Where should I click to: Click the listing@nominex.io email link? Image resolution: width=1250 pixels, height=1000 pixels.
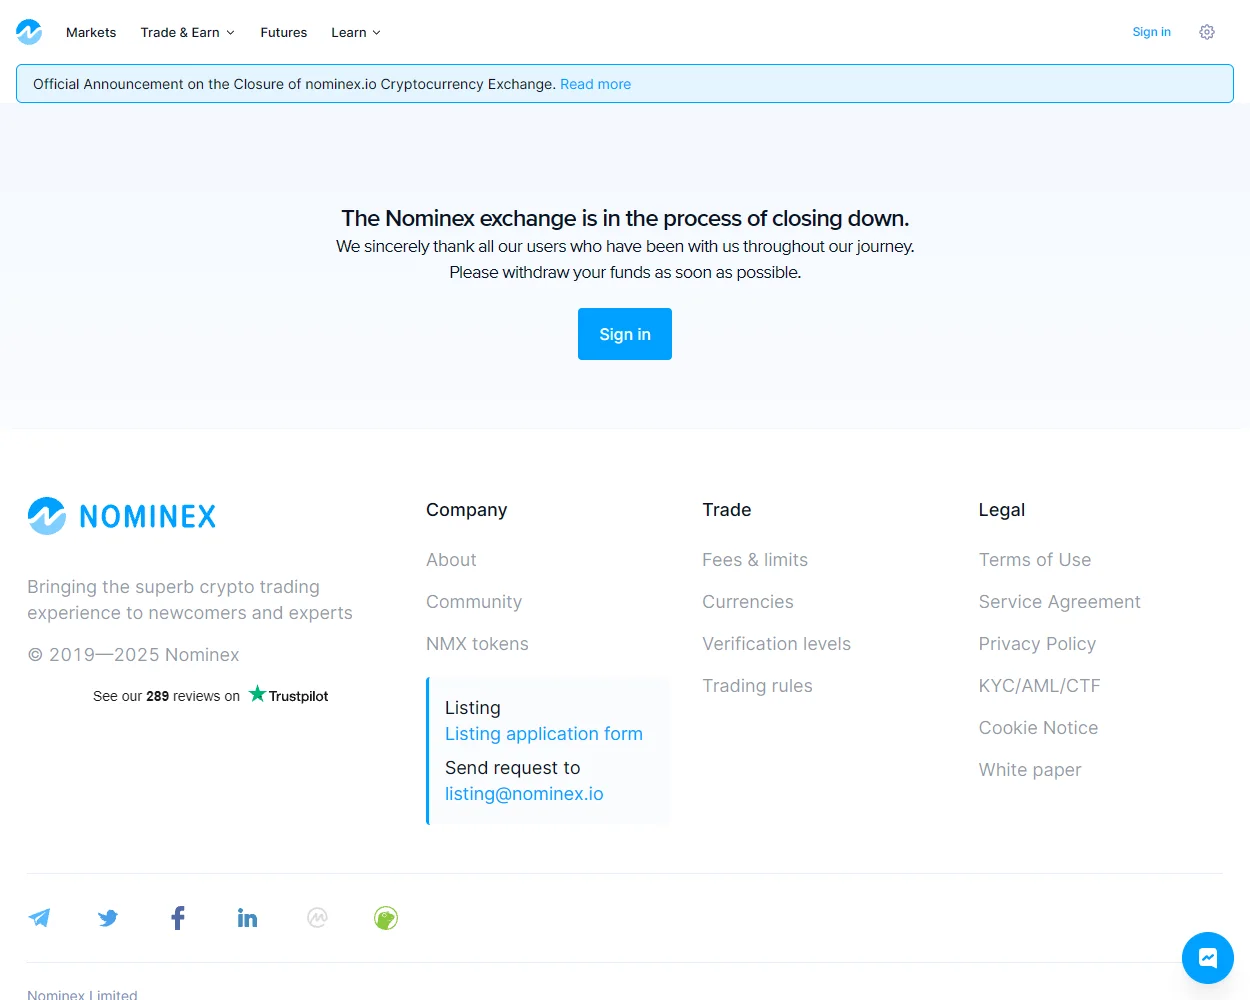click(524, 793)
